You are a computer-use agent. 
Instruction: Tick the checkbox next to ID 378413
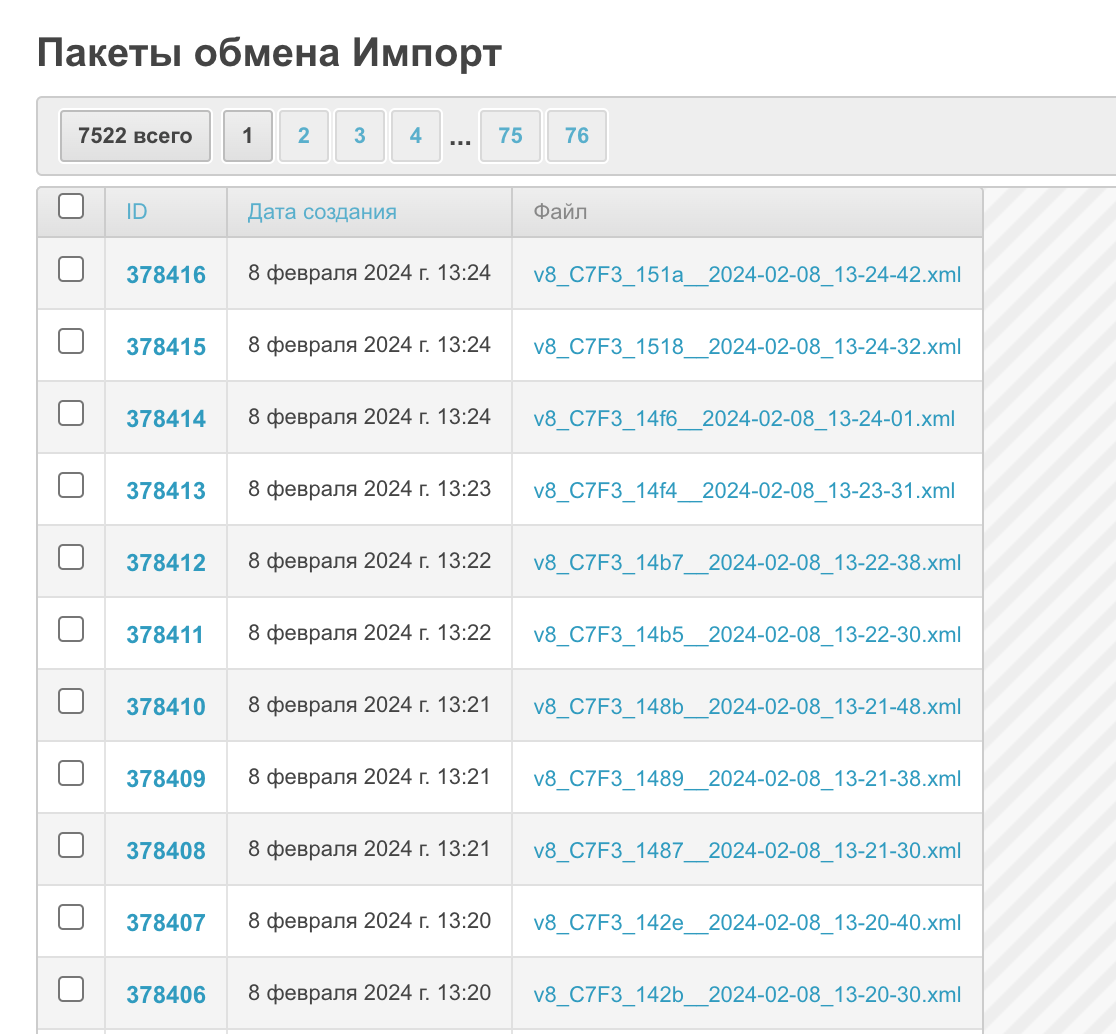click(71, 486)
